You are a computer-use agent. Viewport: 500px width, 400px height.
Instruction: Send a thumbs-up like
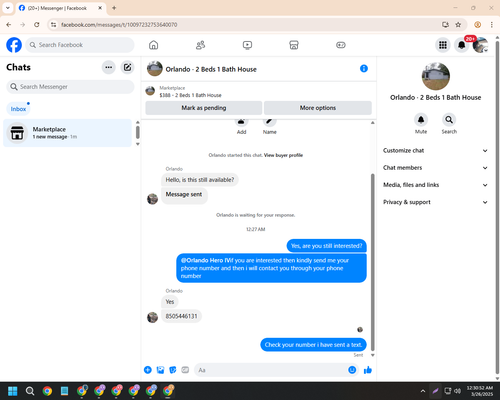[368, 370]
